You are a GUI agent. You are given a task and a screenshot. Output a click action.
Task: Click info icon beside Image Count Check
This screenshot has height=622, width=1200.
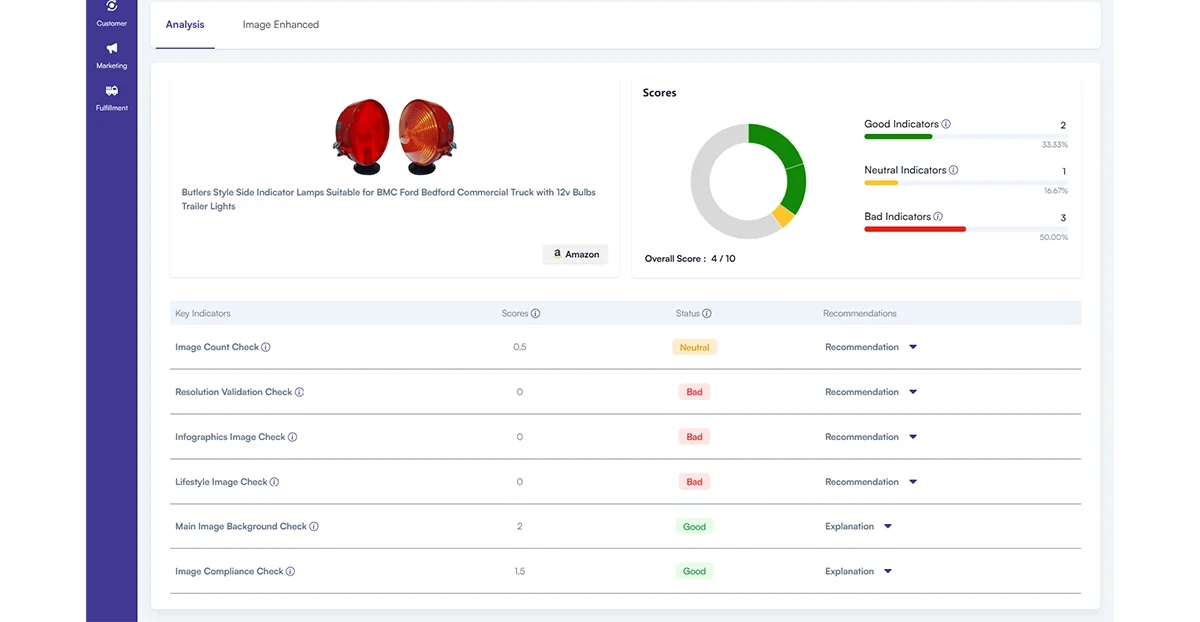(x=266, y=347)
